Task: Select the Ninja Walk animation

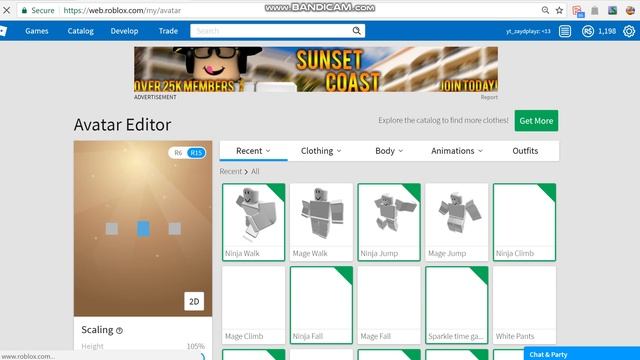Action: point(253,222)
